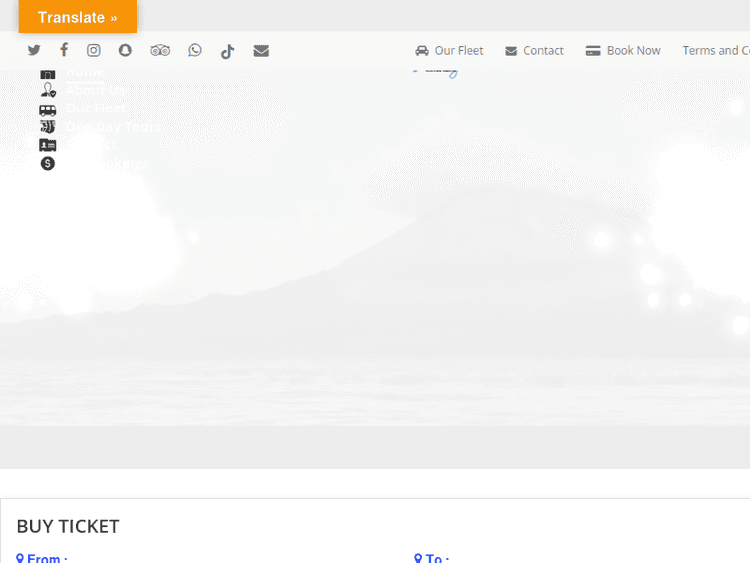Image resolution: width=750 pixels, height=563 pixels.
Task: Open the Translate button
Action: pyautogui.click(x=78, y=17)
